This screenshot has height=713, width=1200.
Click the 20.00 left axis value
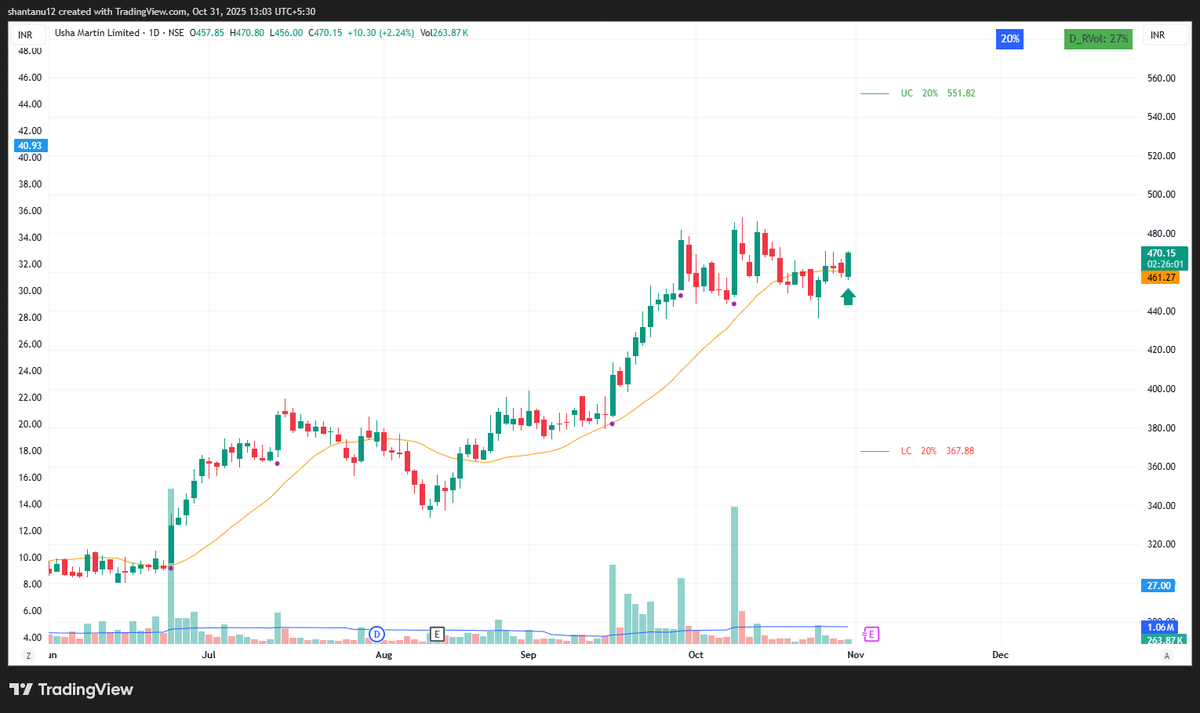[30, 424]
